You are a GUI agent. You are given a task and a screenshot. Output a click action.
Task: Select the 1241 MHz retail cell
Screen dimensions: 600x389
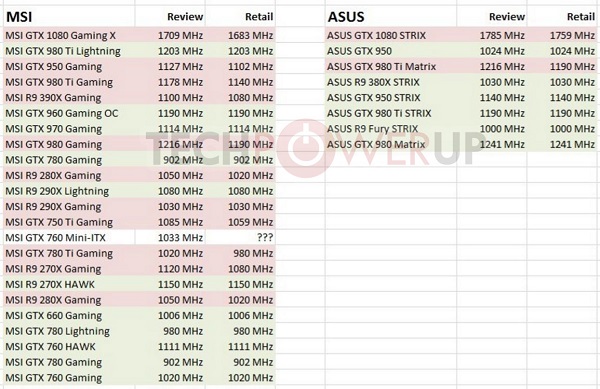pyautogui.click(x=562, y=144)
